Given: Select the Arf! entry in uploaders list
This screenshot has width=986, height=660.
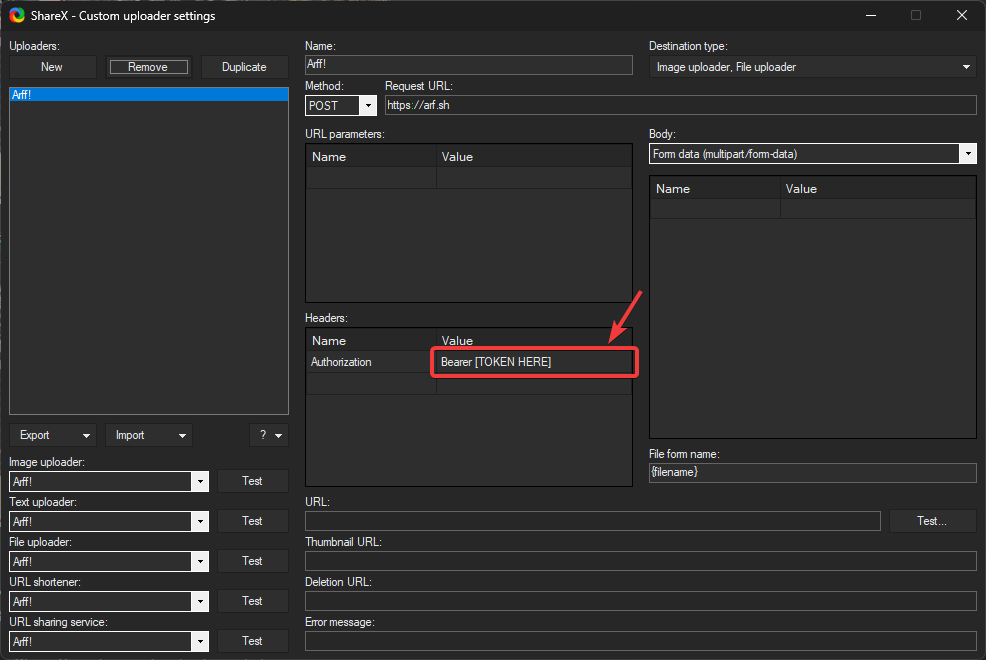Looking at the screenshot, I should [149, 94].
